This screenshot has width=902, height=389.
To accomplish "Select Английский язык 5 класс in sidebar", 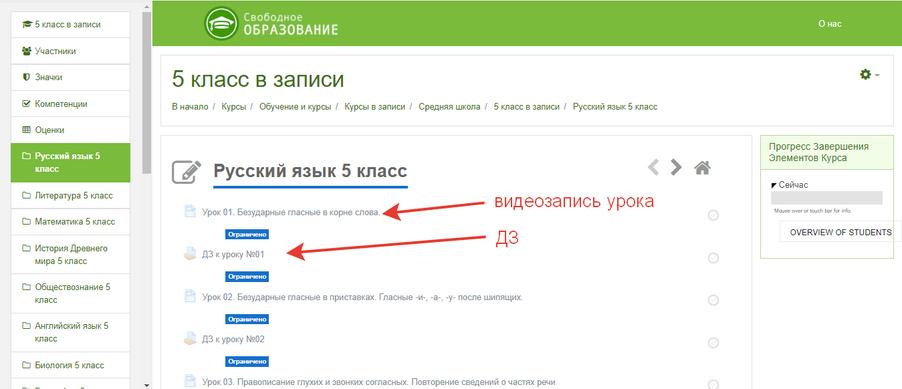I will coord(70,333).
